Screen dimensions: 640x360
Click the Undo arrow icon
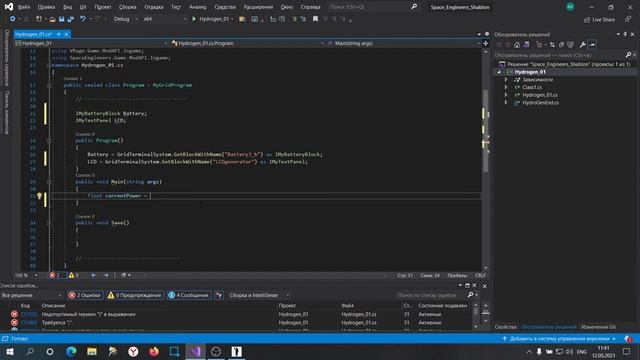click(x=83, y=19)
